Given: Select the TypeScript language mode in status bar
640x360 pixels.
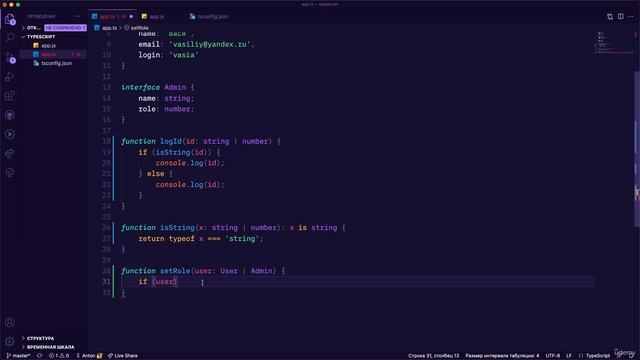Looking at the screenshot, I should (598, 356).
